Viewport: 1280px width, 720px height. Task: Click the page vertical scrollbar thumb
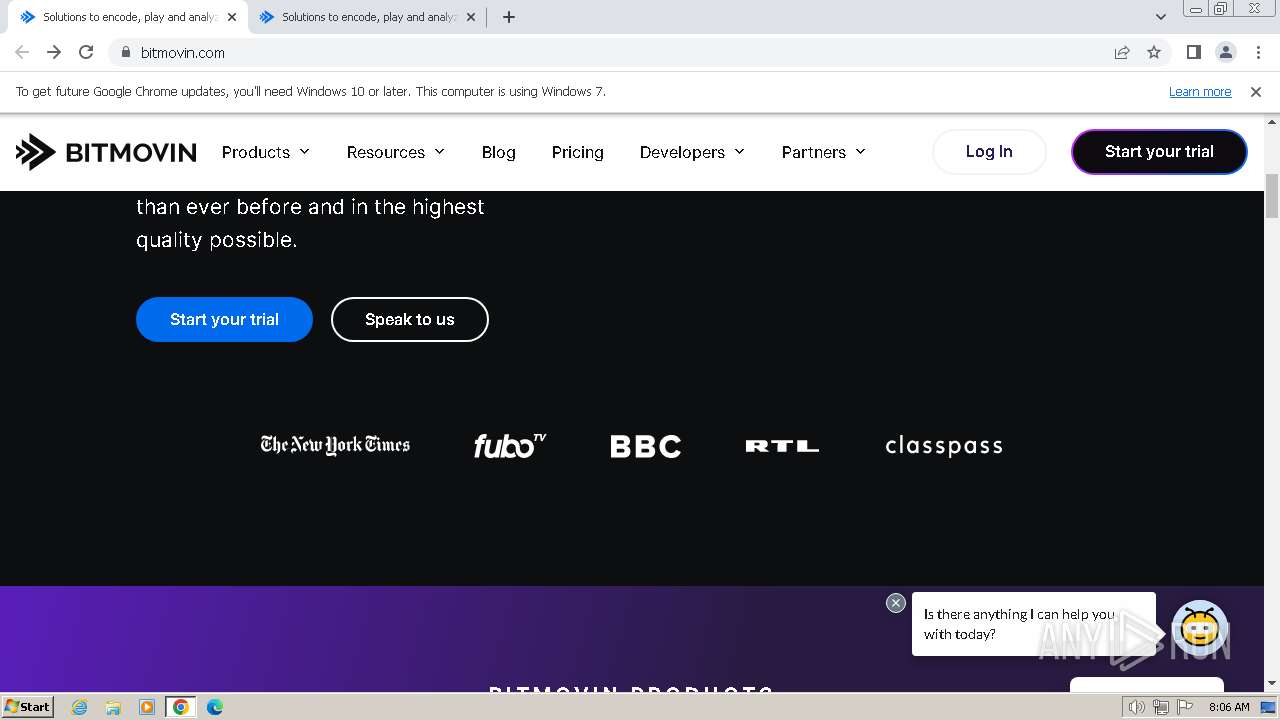[x=1272, y=196]
